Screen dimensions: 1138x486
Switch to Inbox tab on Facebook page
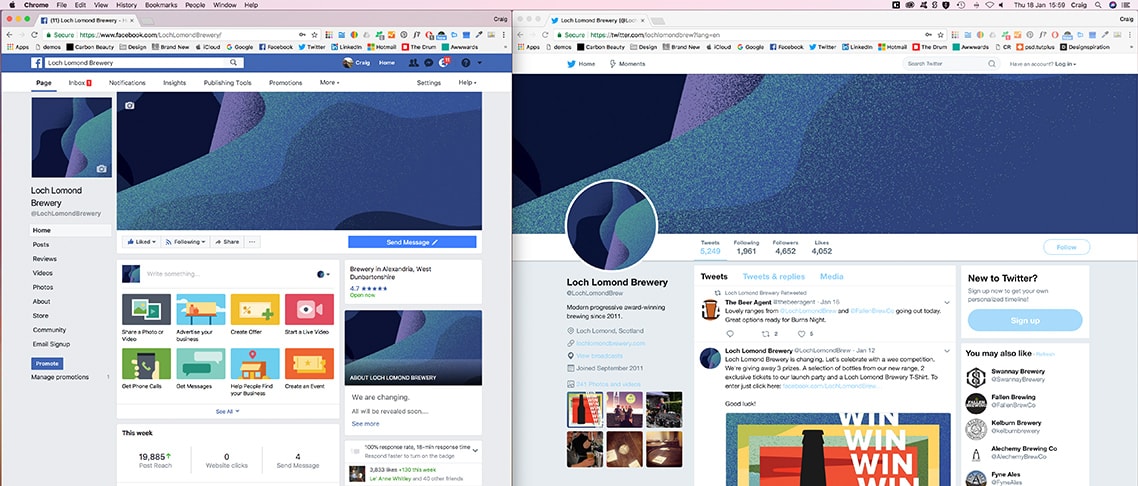coord(80,83)
